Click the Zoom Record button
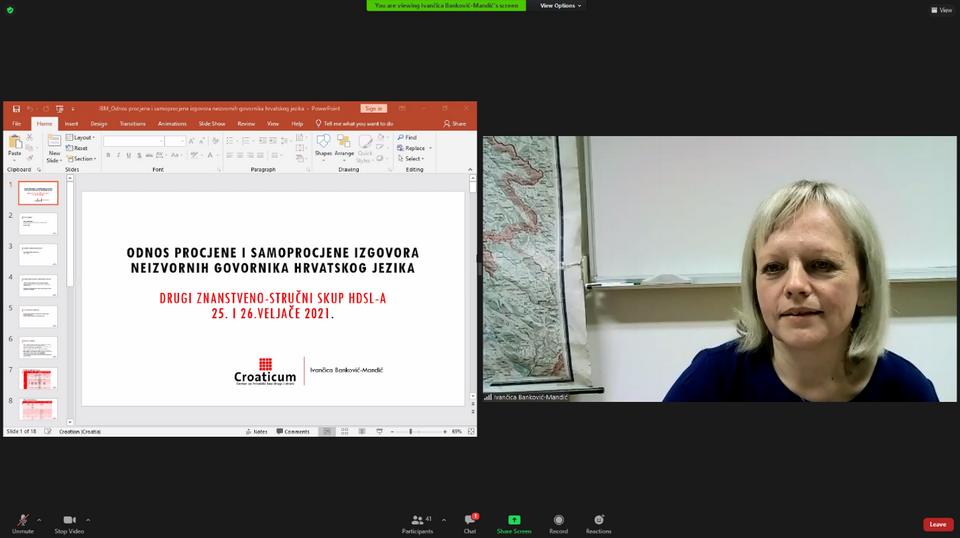The width and height of the screenshot is (960, 538). coord(558,524)
